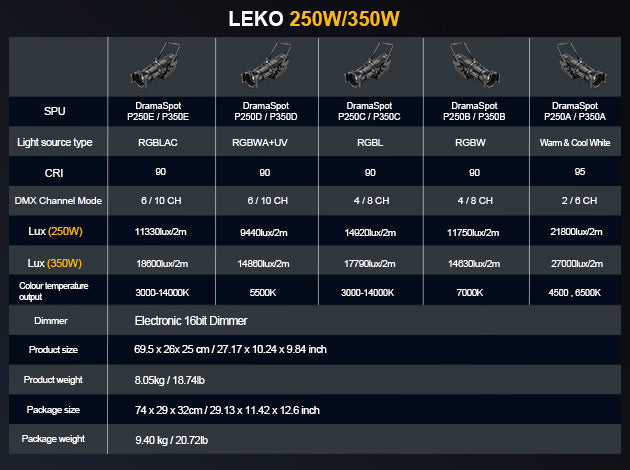Click the DramaSpot P250C / P350C spotlight image
The width and height of the screenshot is (630, 470).
pyautogui.click(x=370, y=68)
